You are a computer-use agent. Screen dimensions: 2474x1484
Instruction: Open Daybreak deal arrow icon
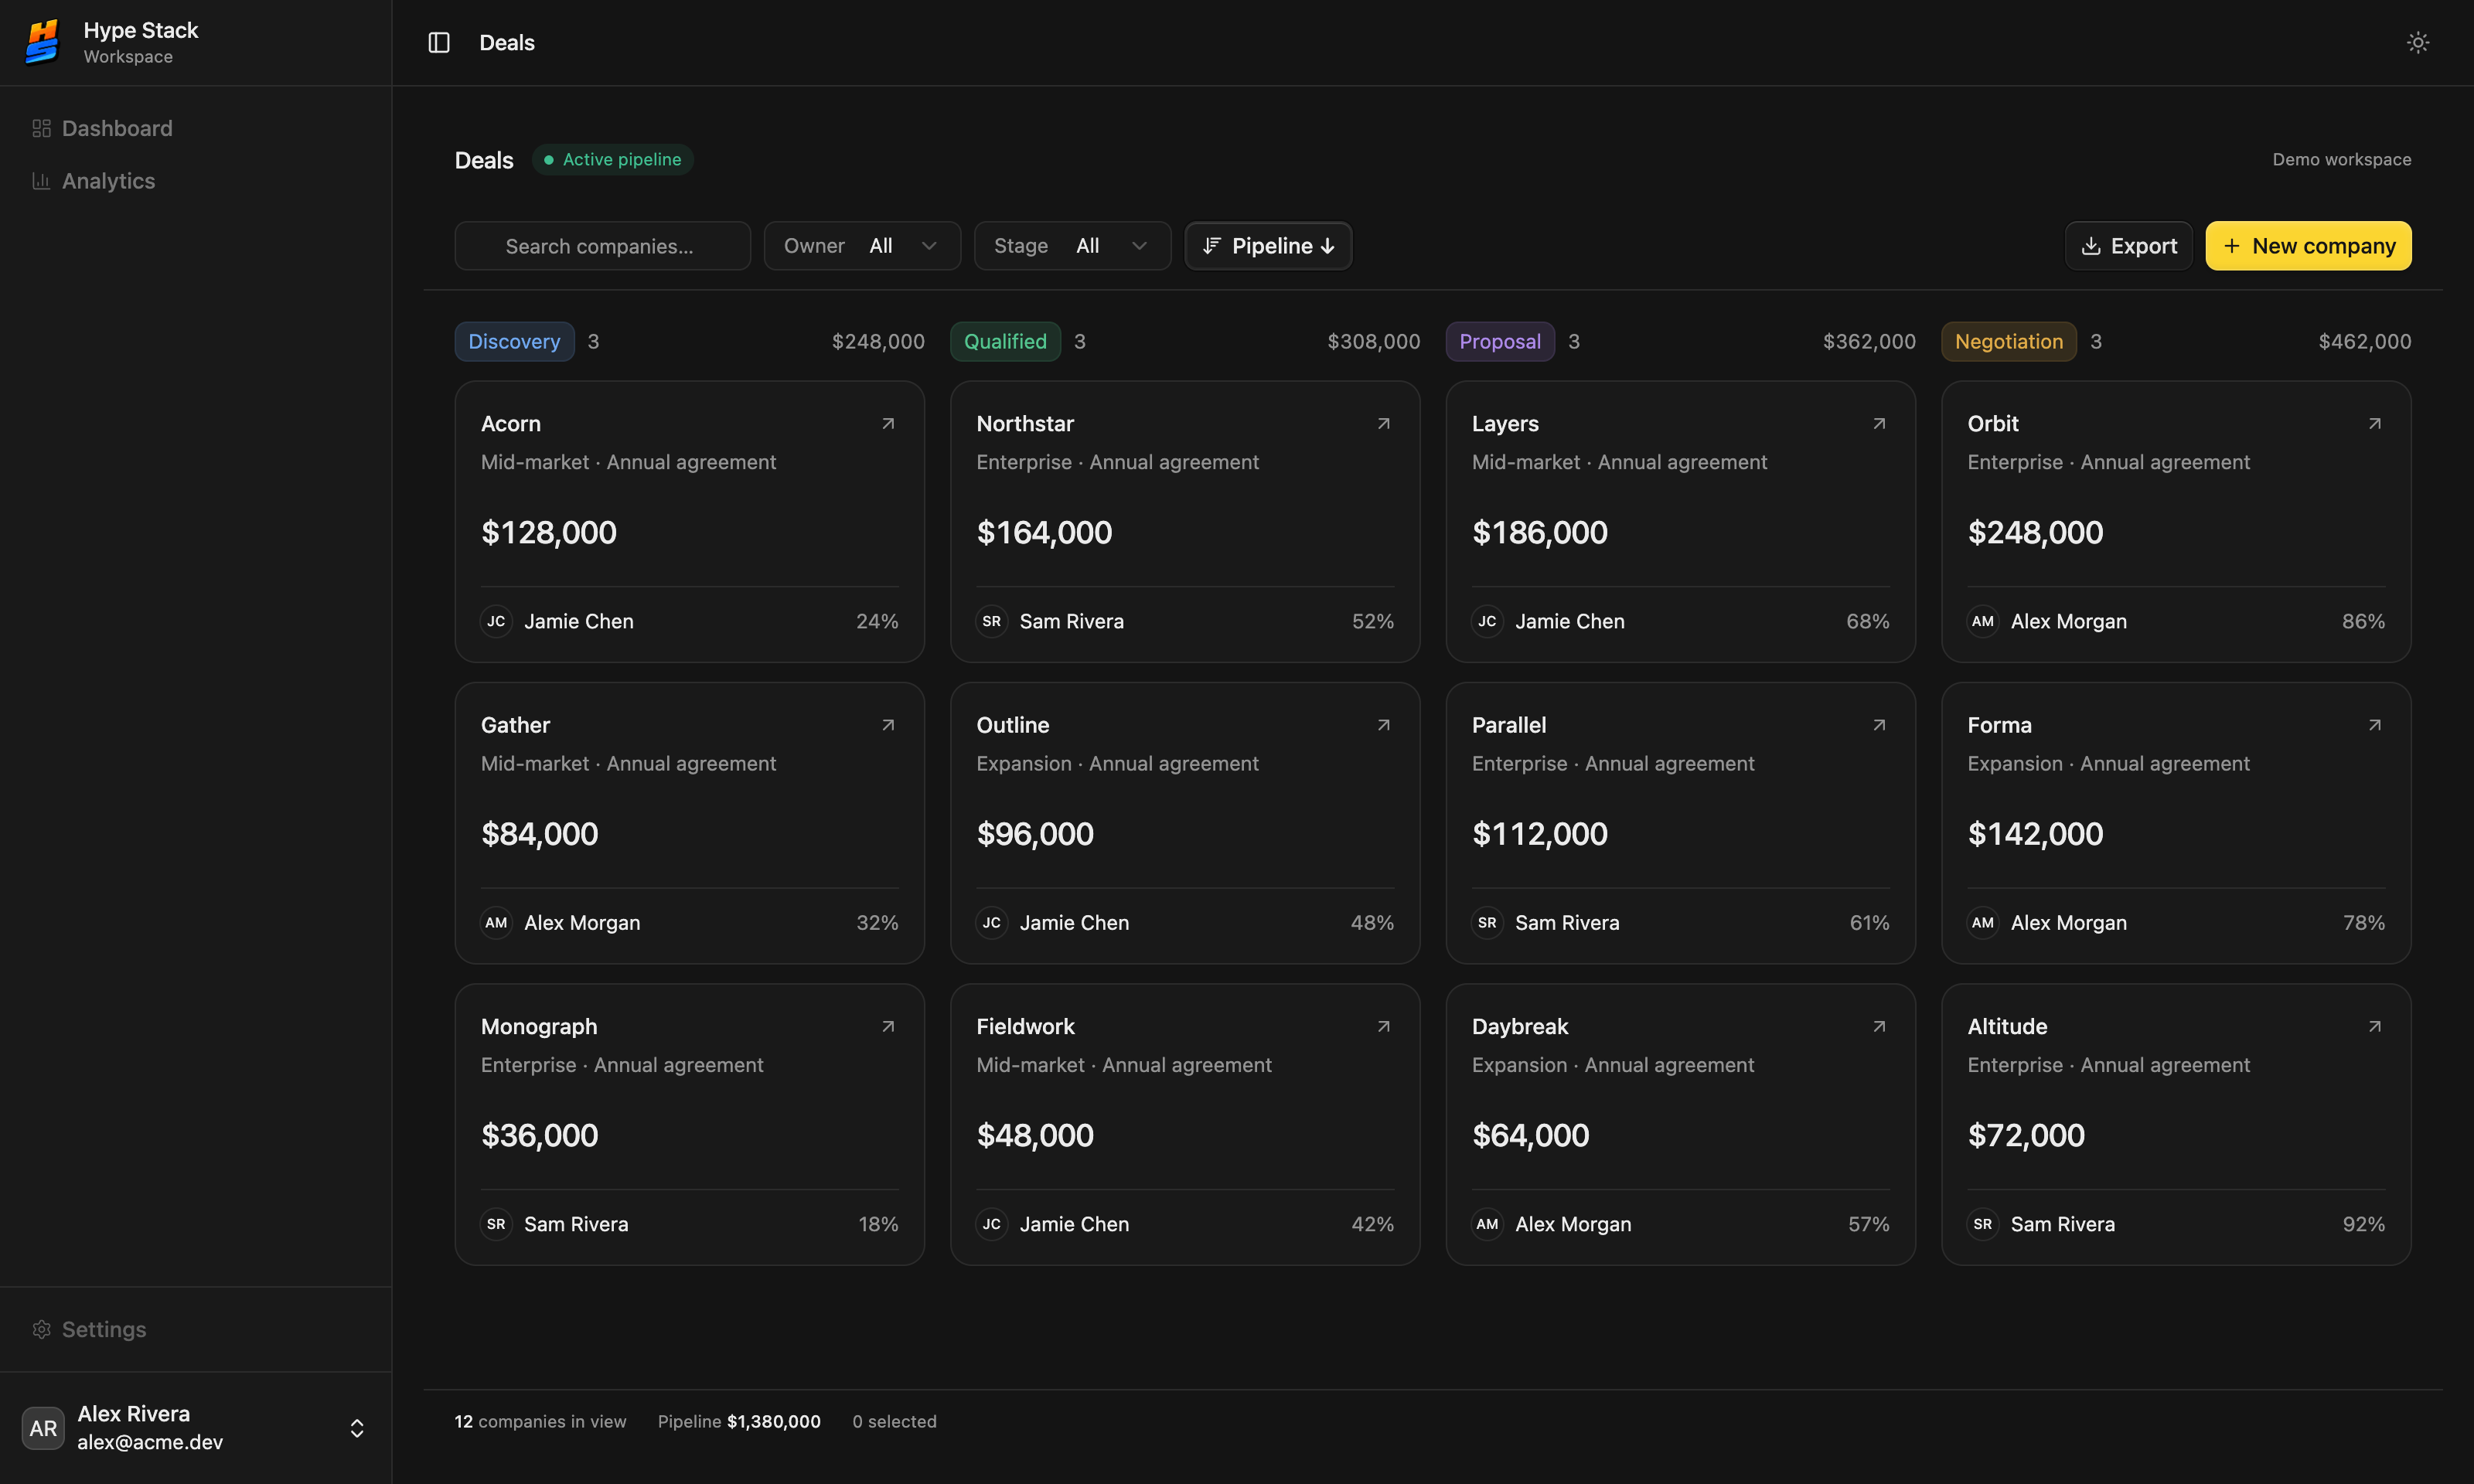[x=1879, y=1026]
